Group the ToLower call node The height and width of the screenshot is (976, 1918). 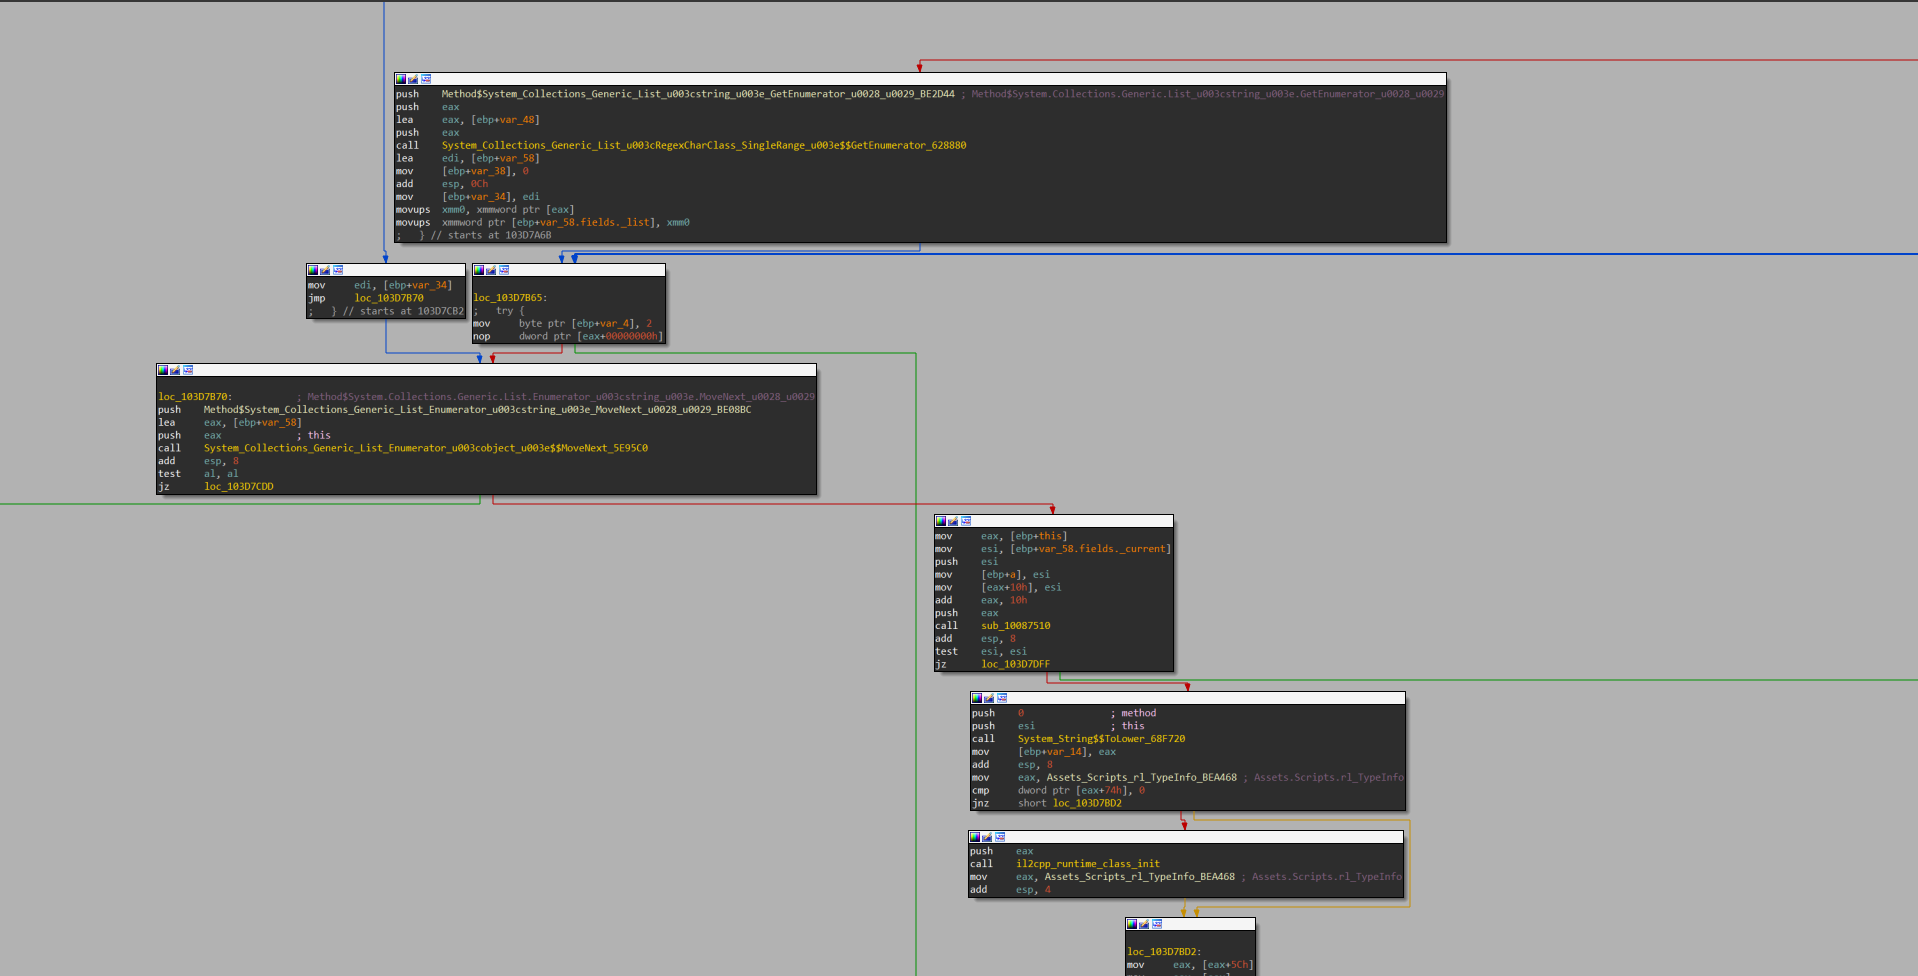tap(1002, 698)
